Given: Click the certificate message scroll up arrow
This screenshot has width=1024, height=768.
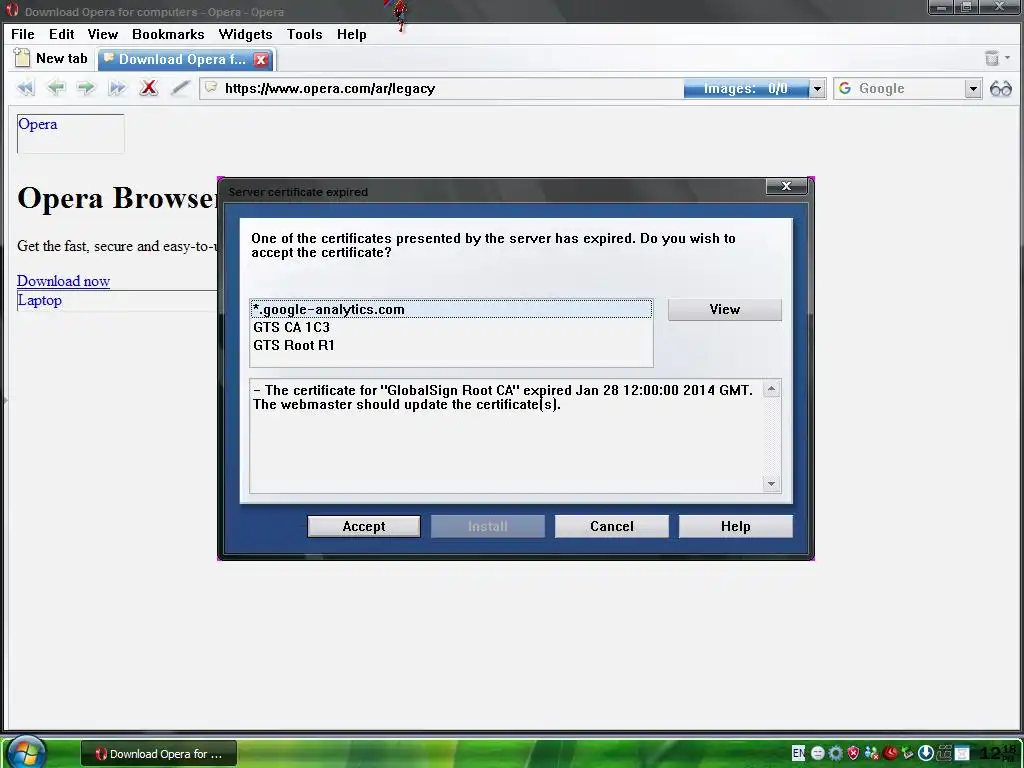Looking at the screenshot, I should coord(771,389).
